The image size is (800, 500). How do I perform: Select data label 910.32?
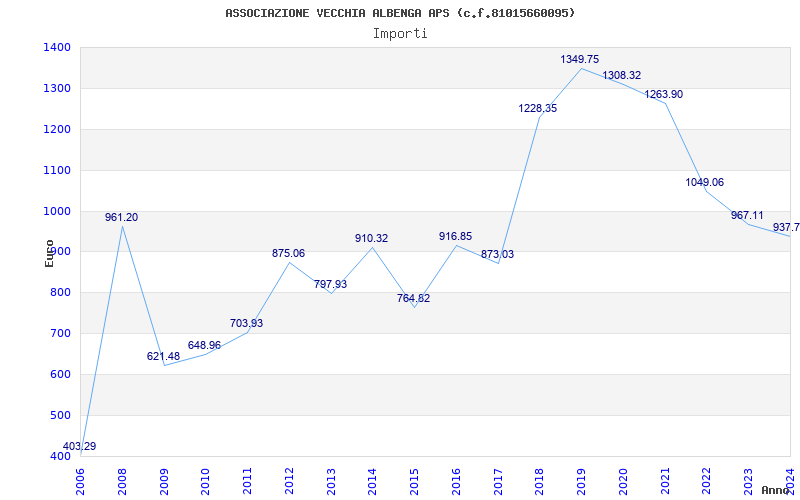371,238
